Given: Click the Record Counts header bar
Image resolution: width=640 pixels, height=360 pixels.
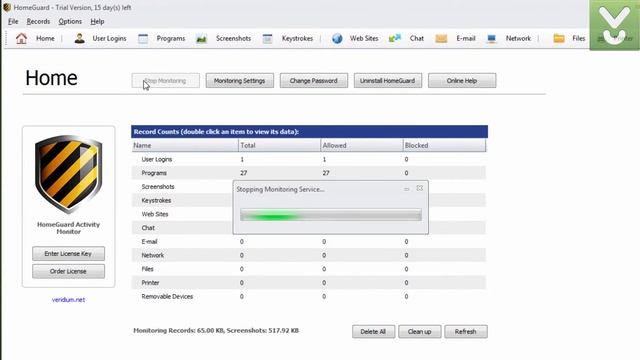Looking at the screenshot, I should [309, 132].
